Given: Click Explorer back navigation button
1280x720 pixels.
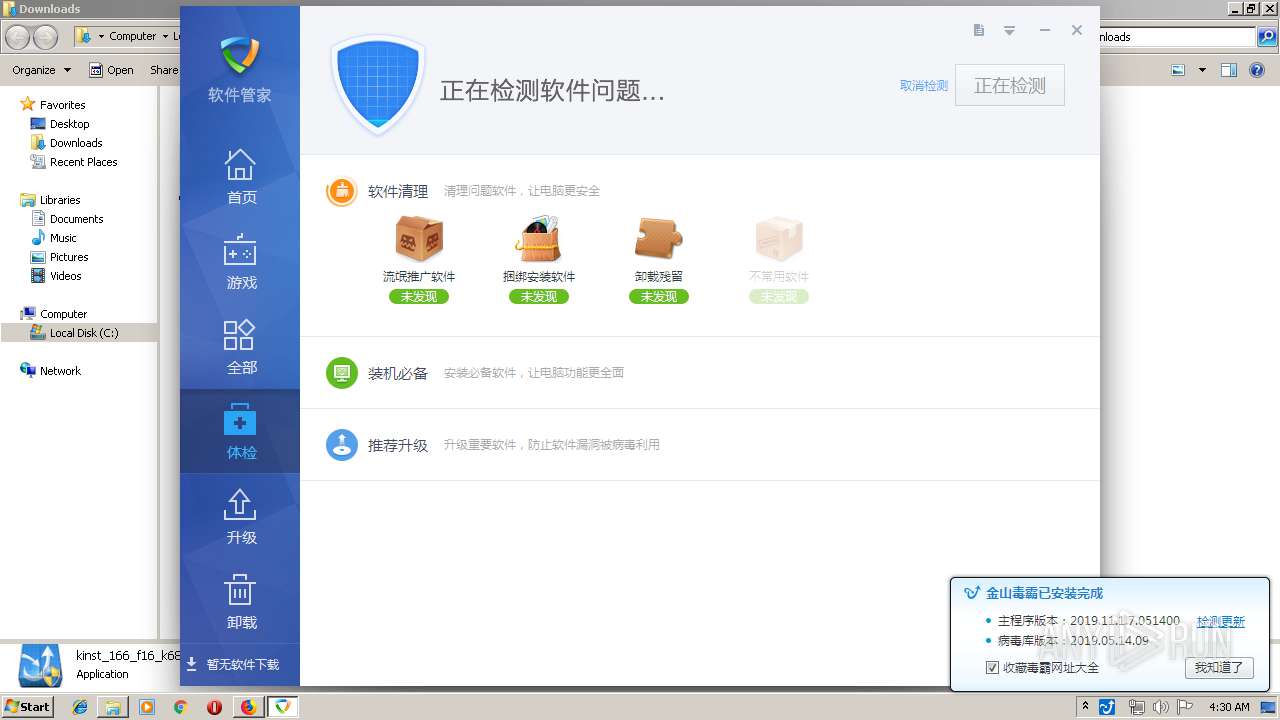Looking at the screenshot, I should click(18, 37).
